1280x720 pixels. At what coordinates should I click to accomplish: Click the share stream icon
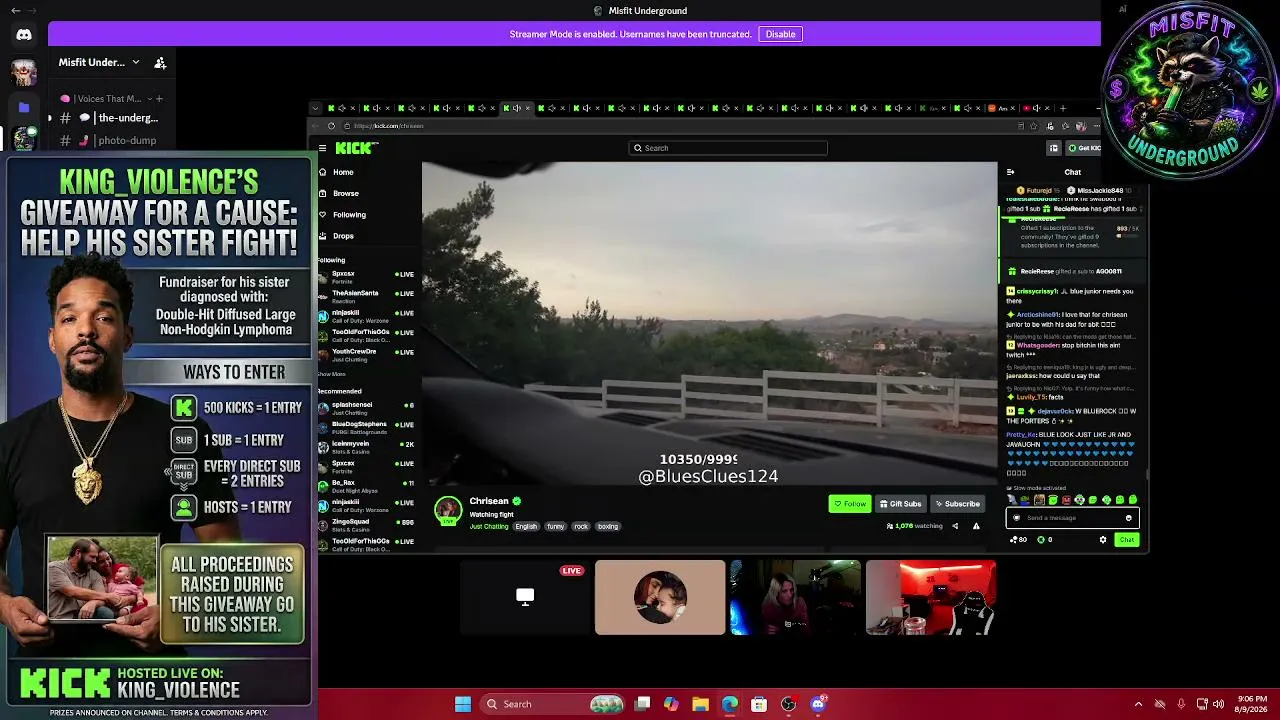pyautogui.click(x=955, y=526)
